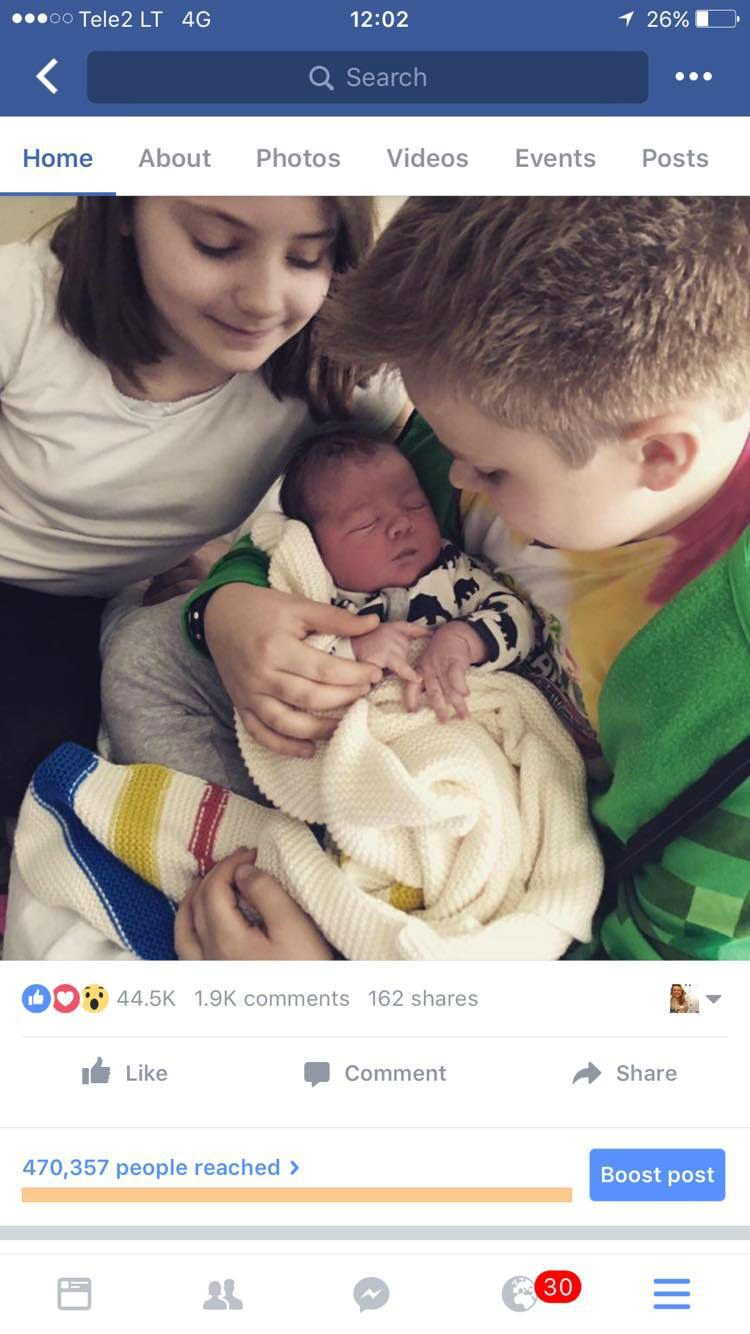750x1334 pixels.
Task: Expand the profile selector dropdown arrow
Action: pyautogui.click(x=713, y=998)
